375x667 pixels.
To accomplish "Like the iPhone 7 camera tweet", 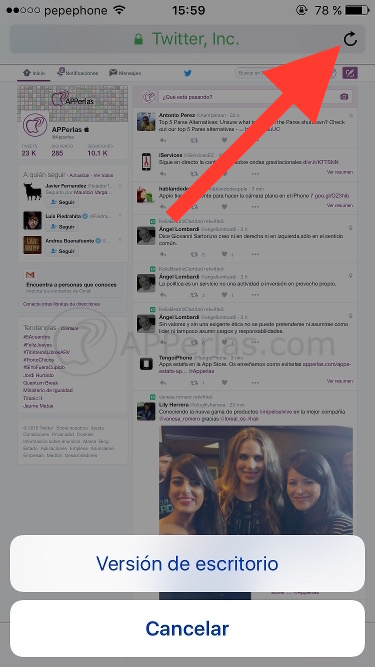I will 224,207.
